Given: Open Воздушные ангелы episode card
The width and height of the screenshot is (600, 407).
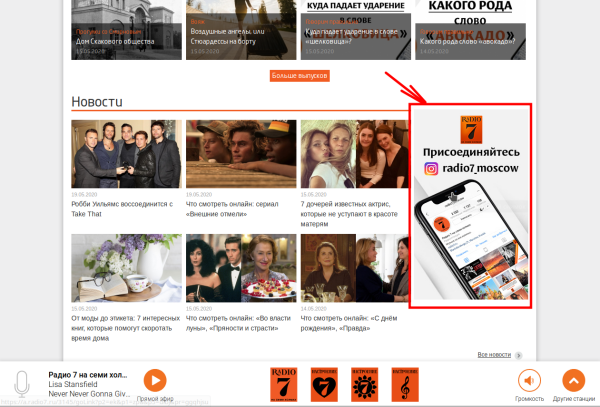Looking at the screenshot, I should coord(241,30).
